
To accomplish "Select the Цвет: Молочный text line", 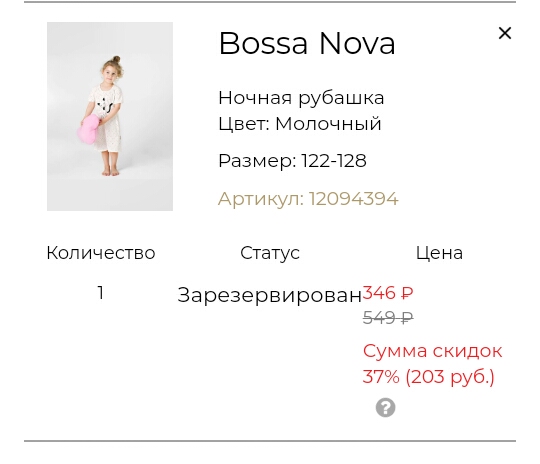I will [x=300, y=124].
